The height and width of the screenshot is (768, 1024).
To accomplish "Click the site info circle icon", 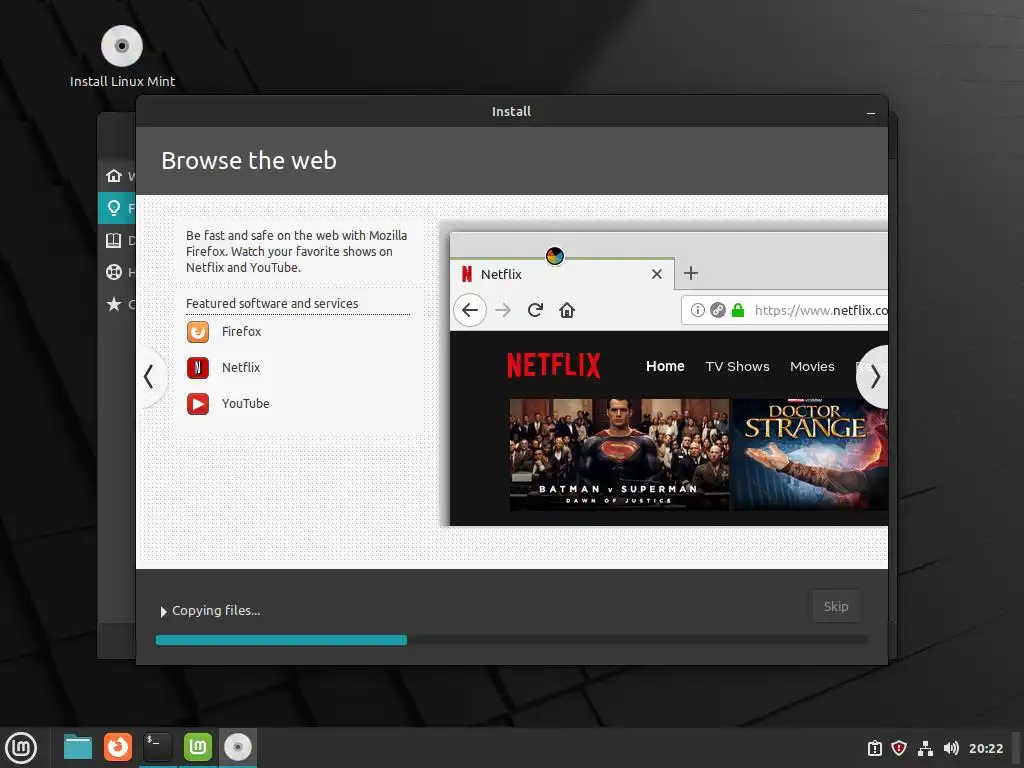I will (x=697, y=310).
